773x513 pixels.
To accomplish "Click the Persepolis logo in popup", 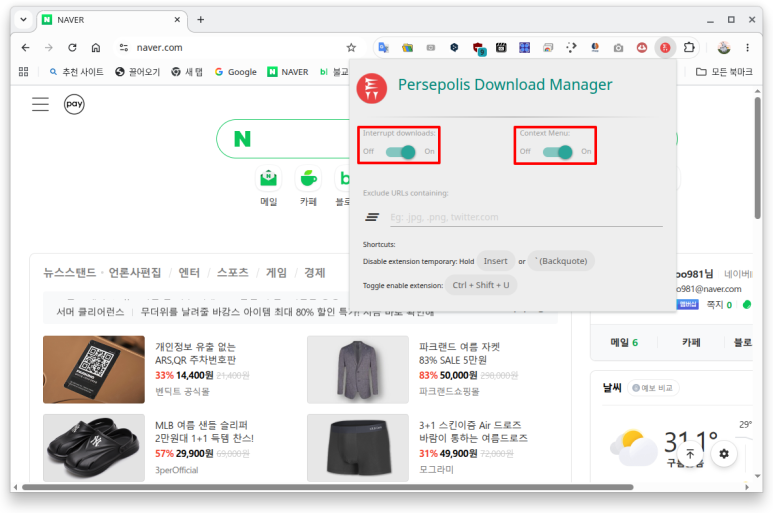I will coord(372,88).
